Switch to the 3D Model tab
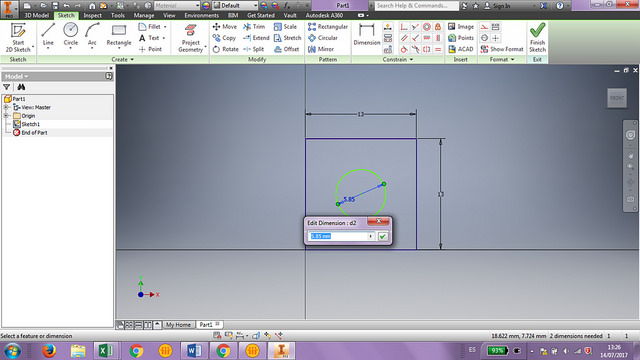This screenshot has height=360, width=640. [x=36, y=16]
